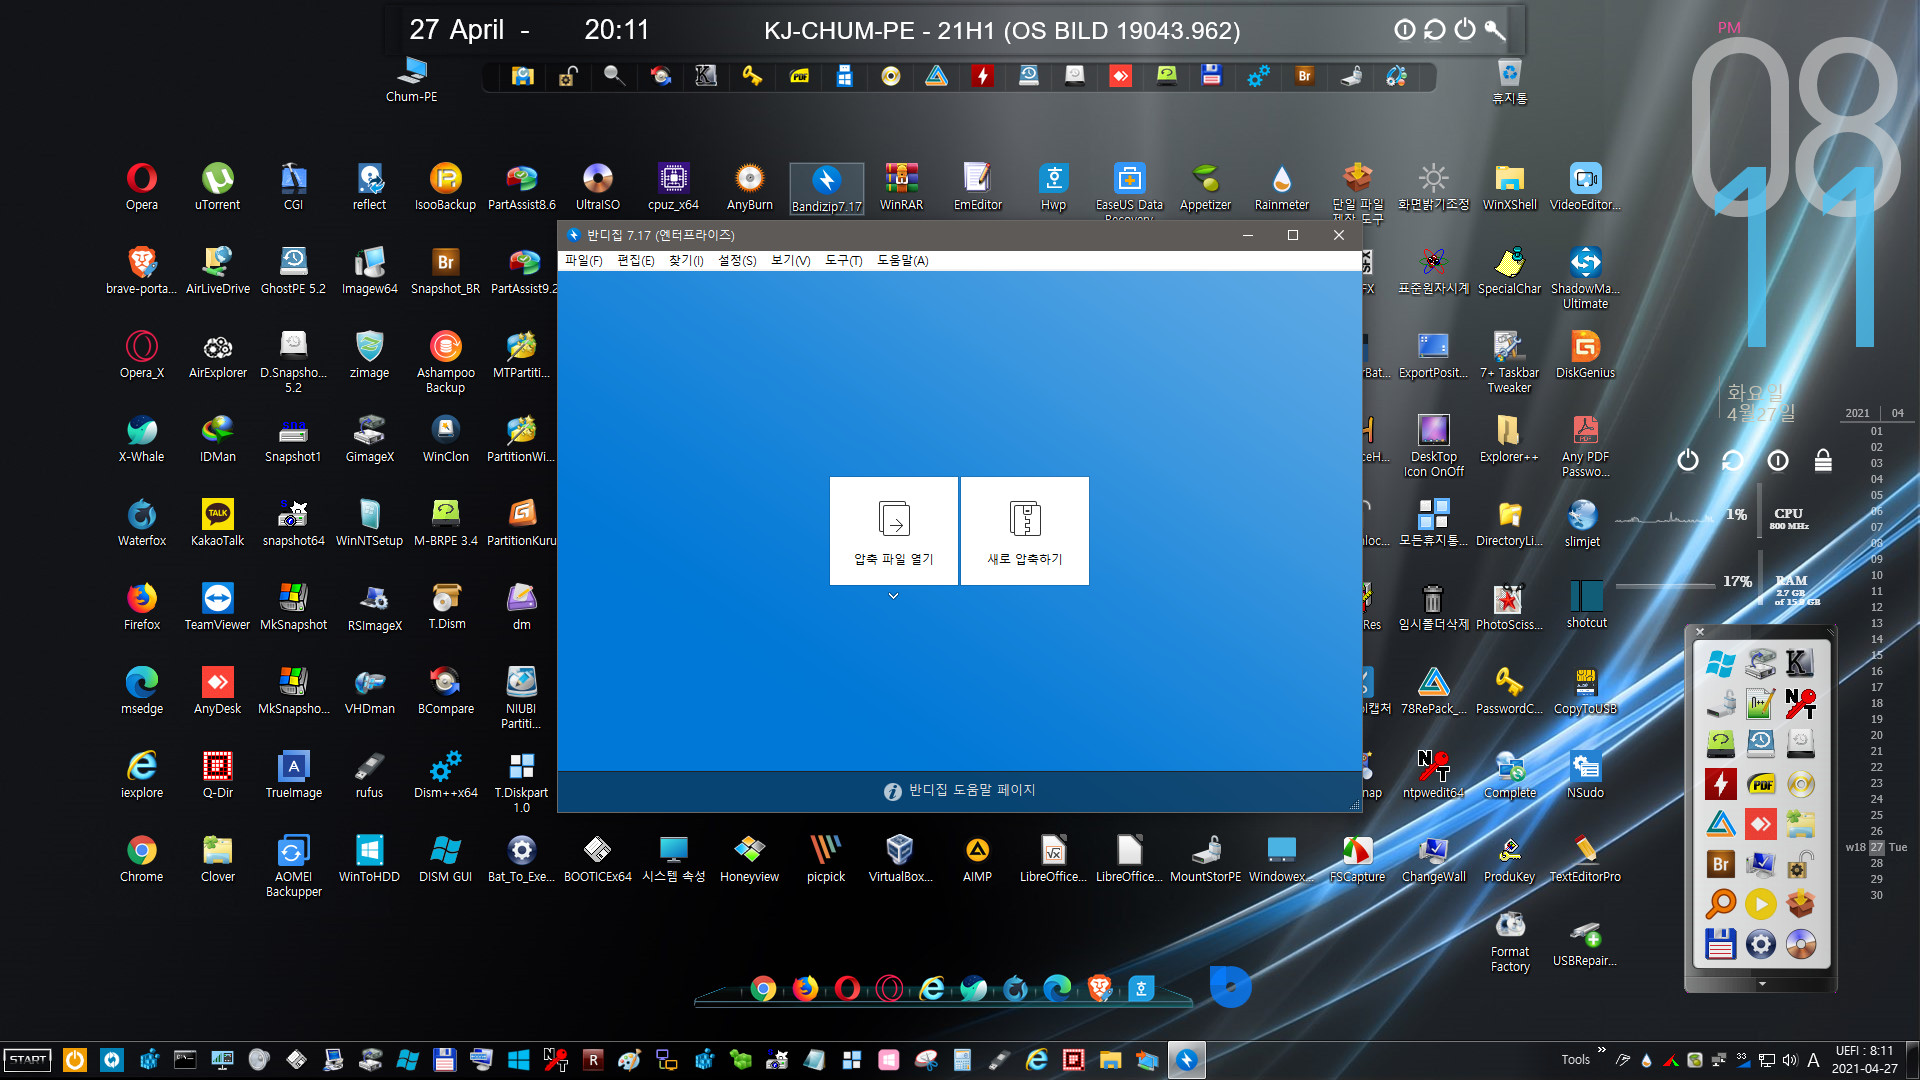The height and width of the screenshot is (1080, 1920).
Task: Select the KakaoTalk desktop icon
Action: coord(217,523)
